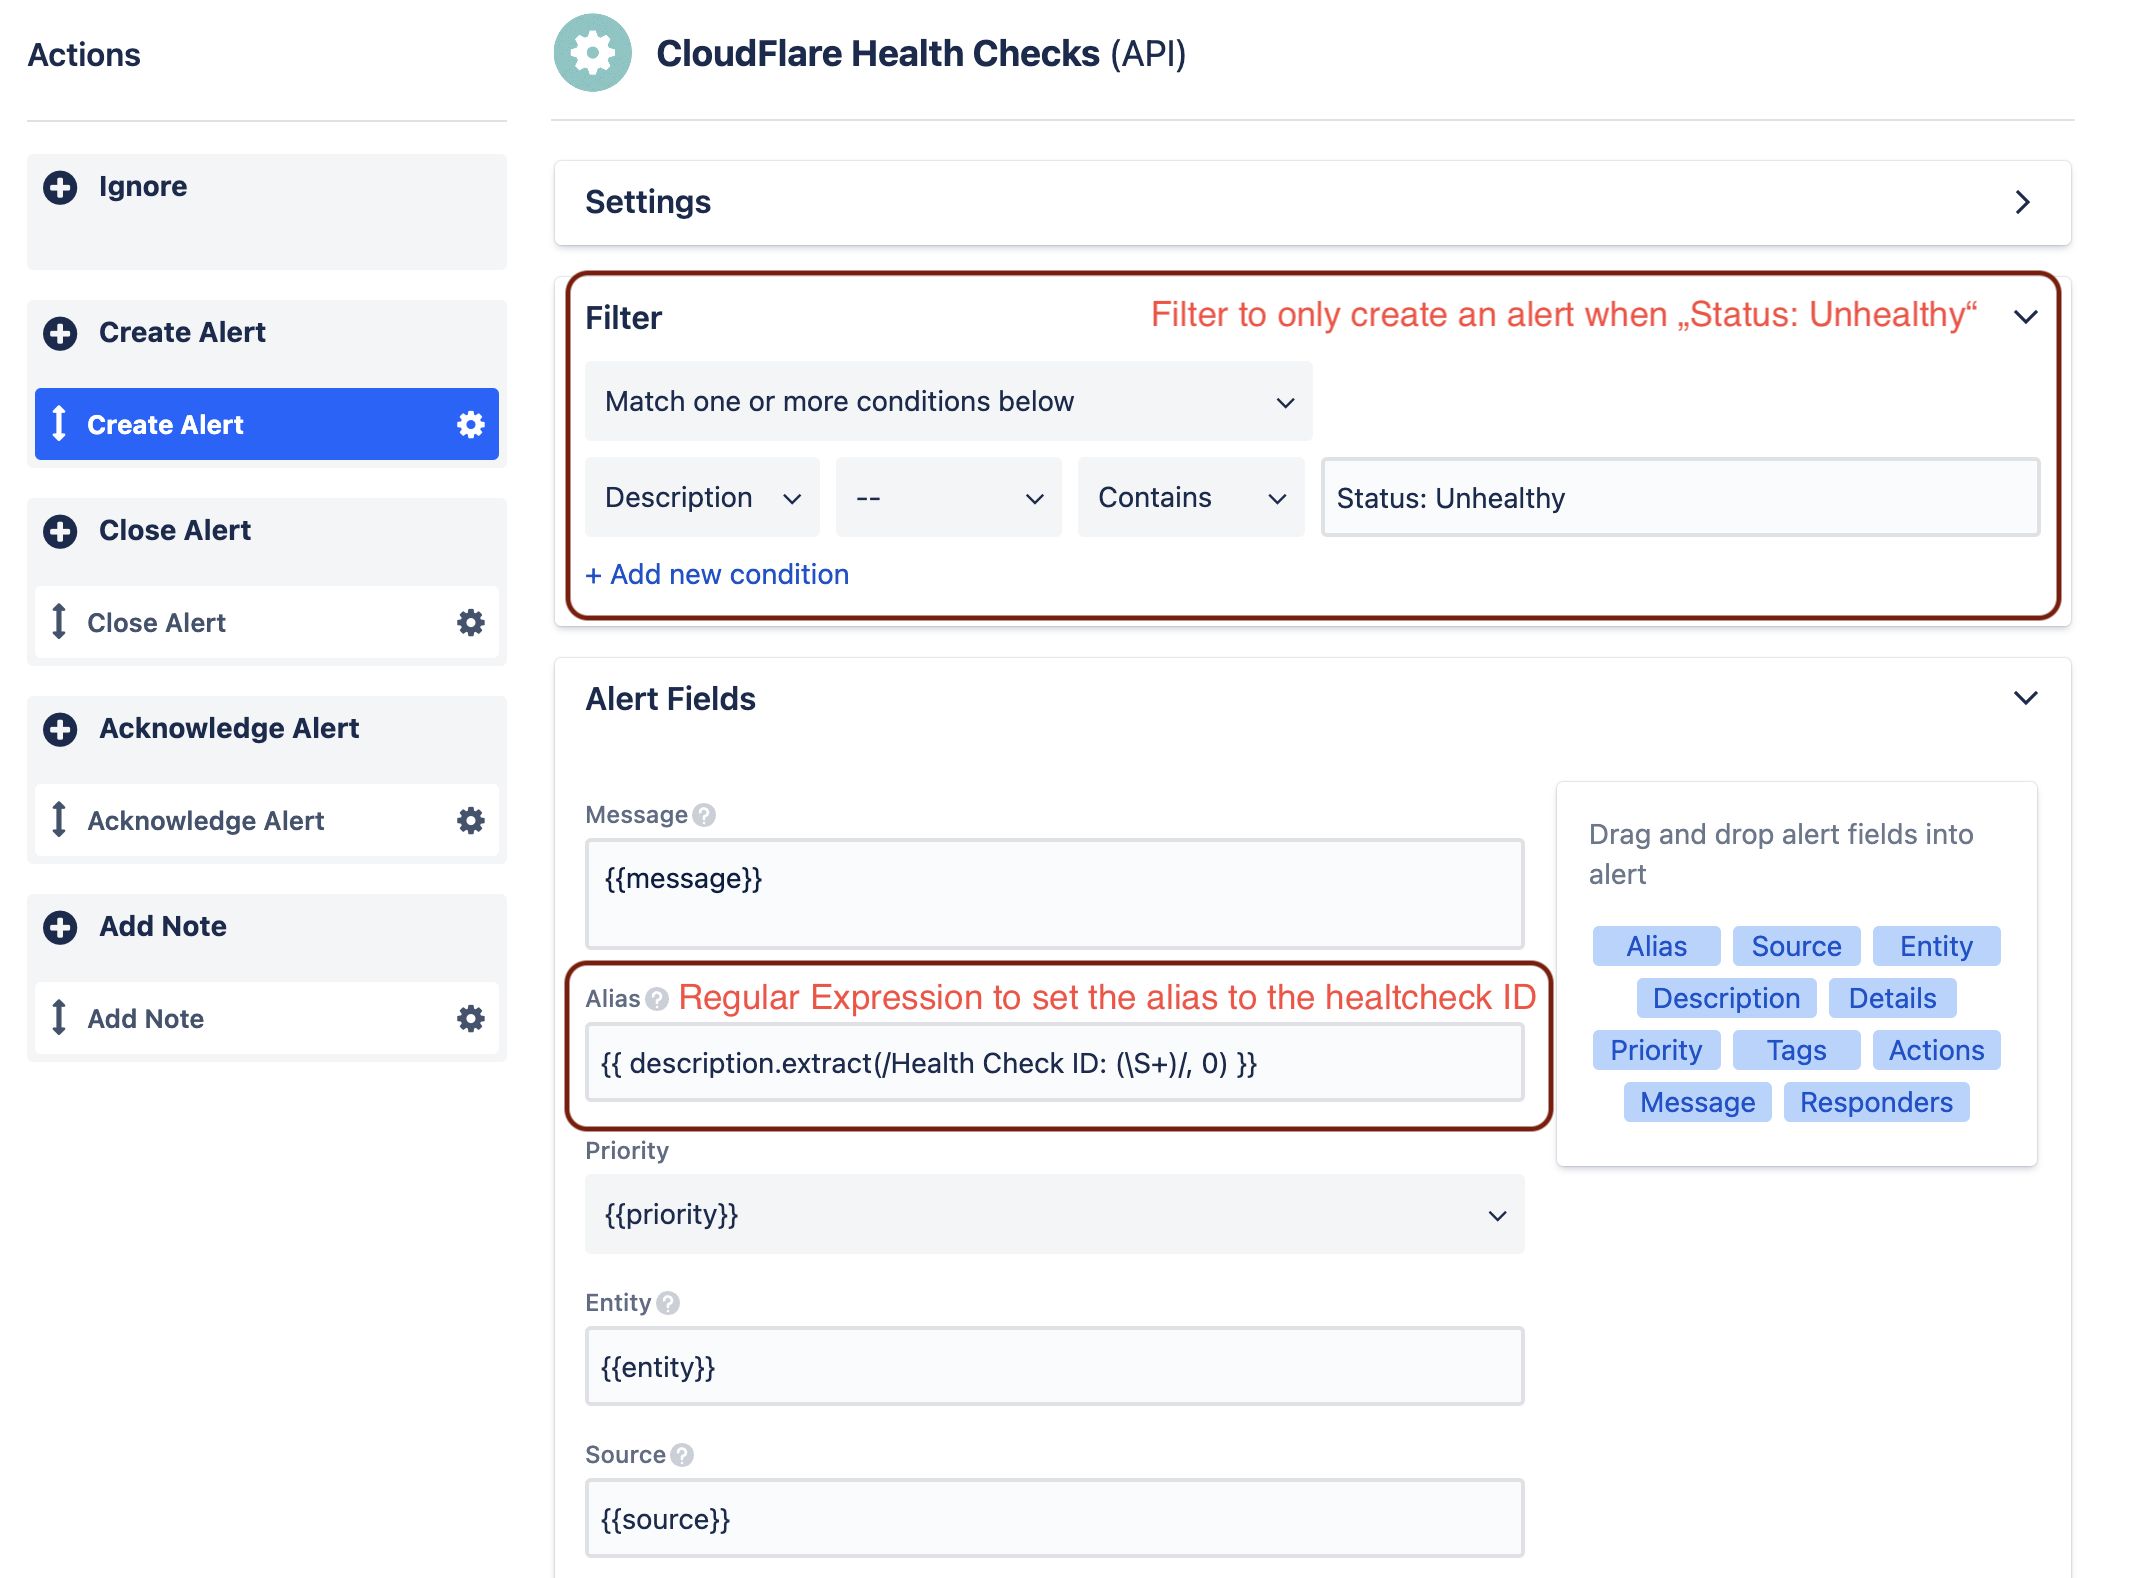
Task: Select the Priority alert field tag
Action: [1656, 1050]
